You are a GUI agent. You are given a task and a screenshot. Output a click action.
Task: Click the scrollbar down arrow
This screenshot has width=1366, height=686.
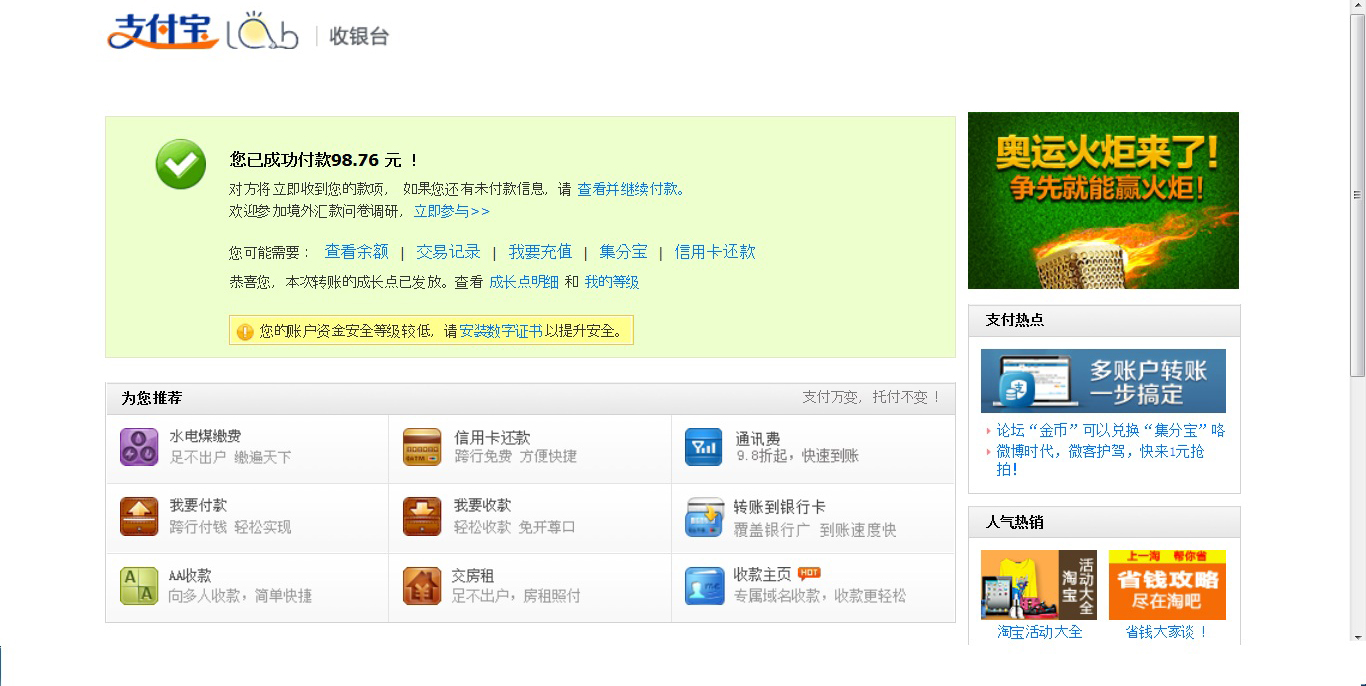1357,637
